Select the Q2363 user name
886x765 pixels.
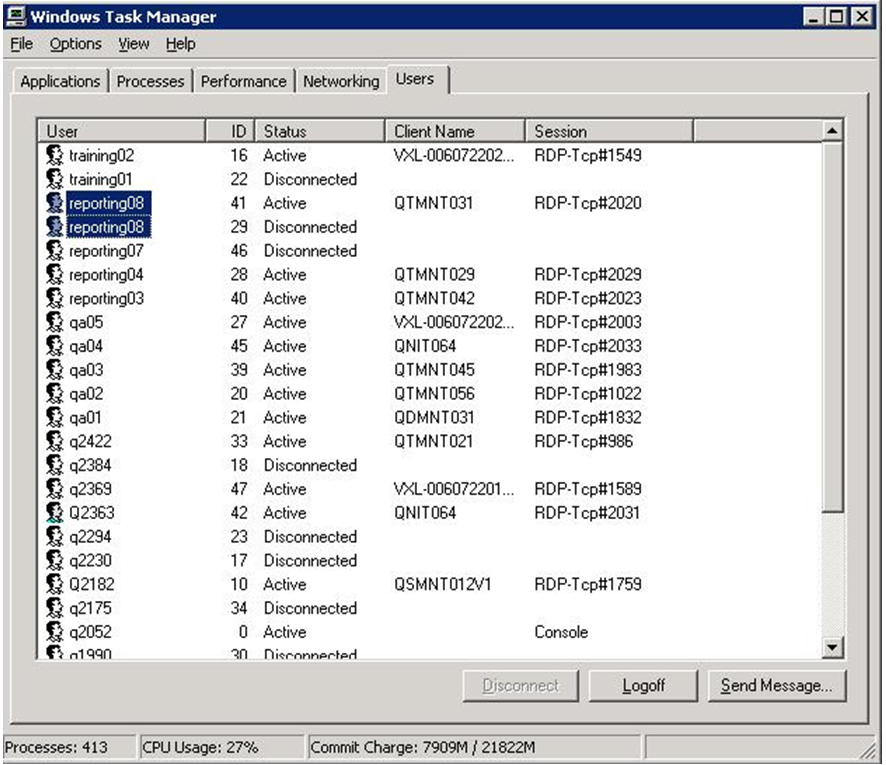click(x=92, y=513)
